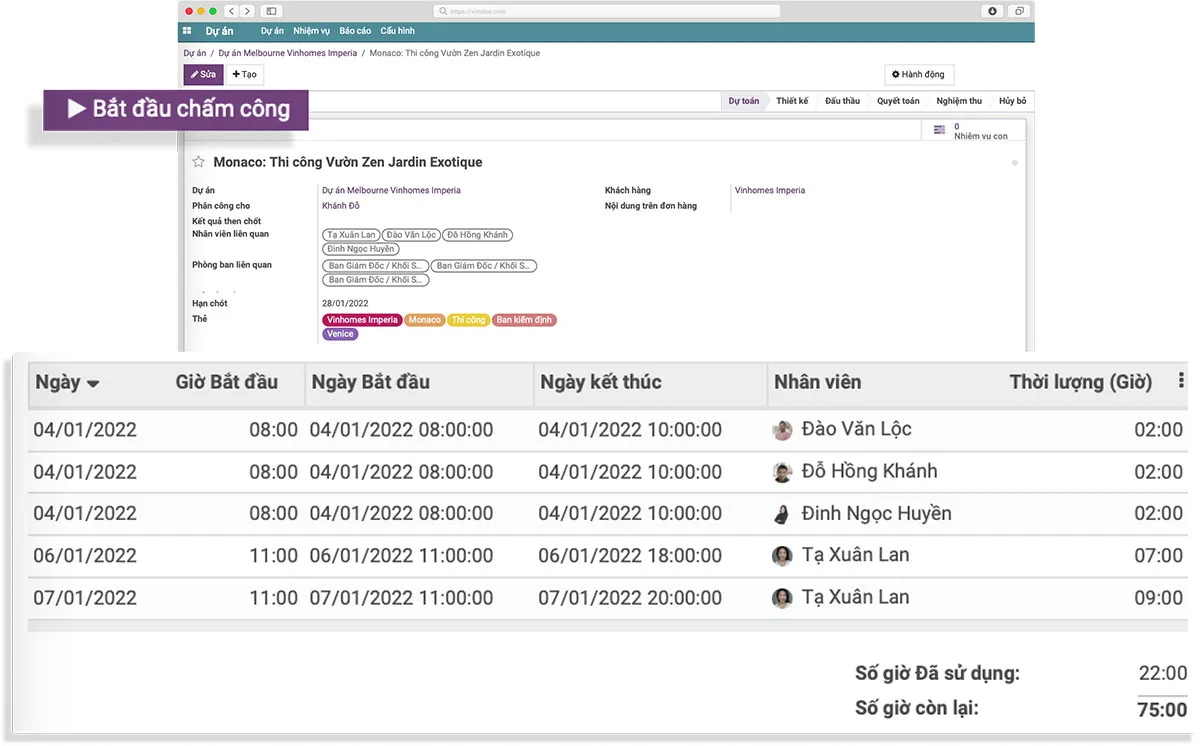Toggle the kanban state dot indicator
1200x746 pixels.
coord(1014,163)
